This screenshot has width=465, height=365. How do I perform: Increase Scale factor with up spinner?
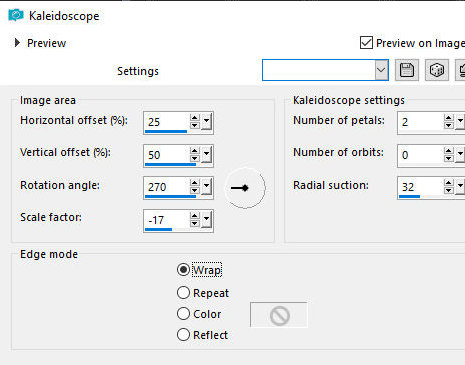195,215
